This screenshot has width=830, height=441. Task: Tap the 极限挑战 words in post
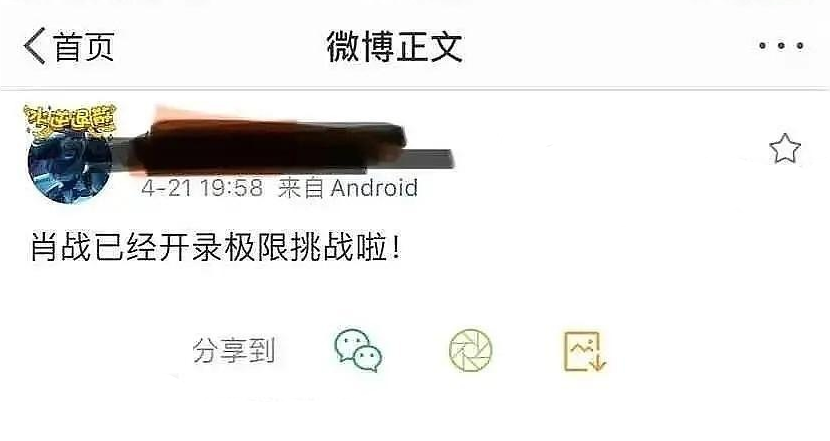tap(288, 247)
